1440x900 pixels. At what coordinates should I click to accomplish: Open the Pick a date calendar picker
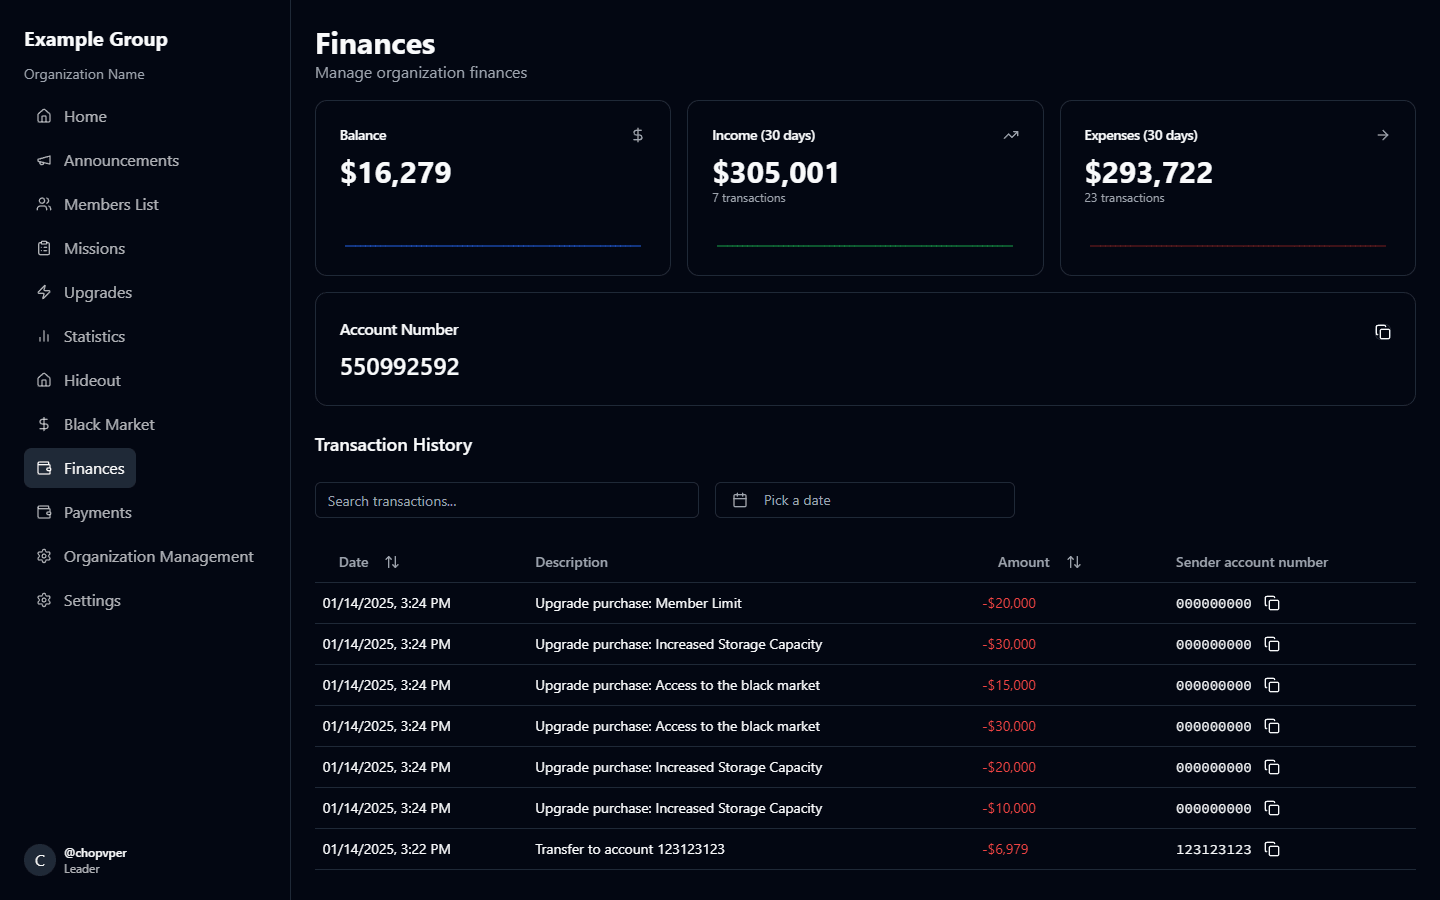[x=864, y=500]
